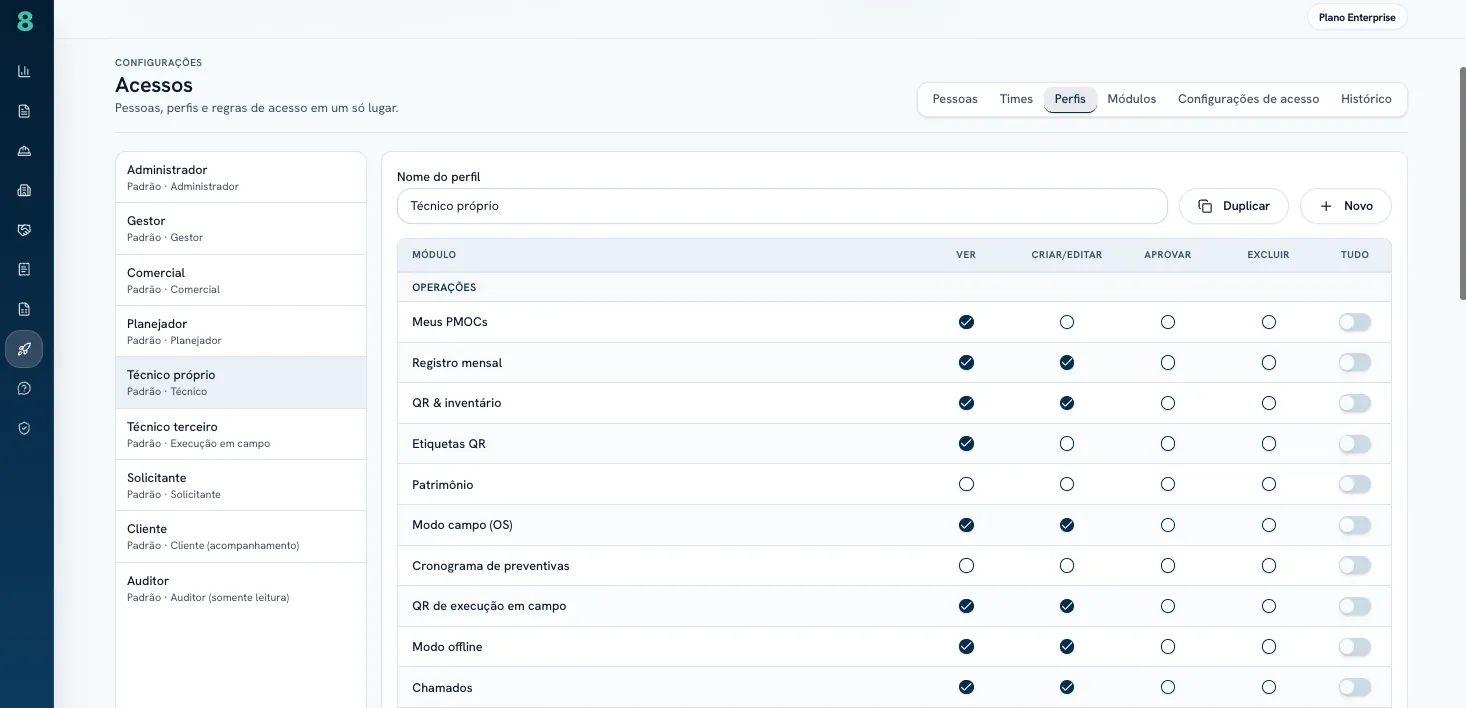The image size is (1466, 708).
Task: Open the building sidebar icon
Action: pyautogui.click(x=24, y=190)
